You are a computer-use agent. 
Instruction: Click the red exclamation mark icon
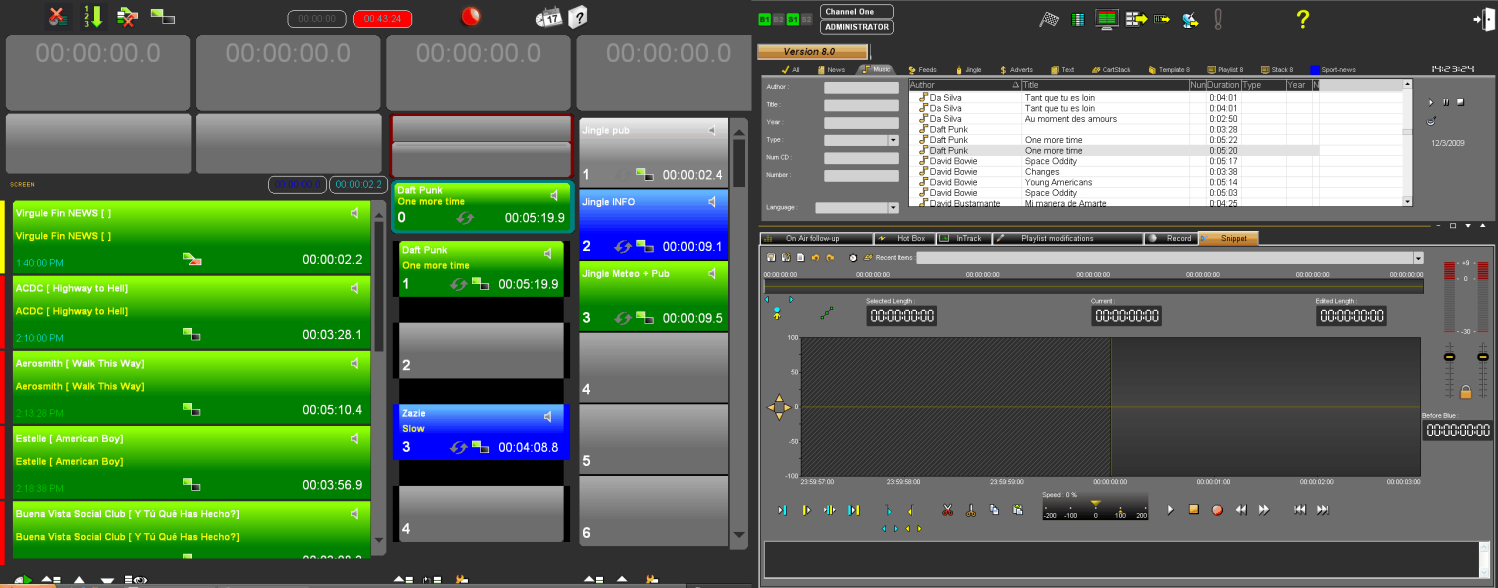(1217, 19)
